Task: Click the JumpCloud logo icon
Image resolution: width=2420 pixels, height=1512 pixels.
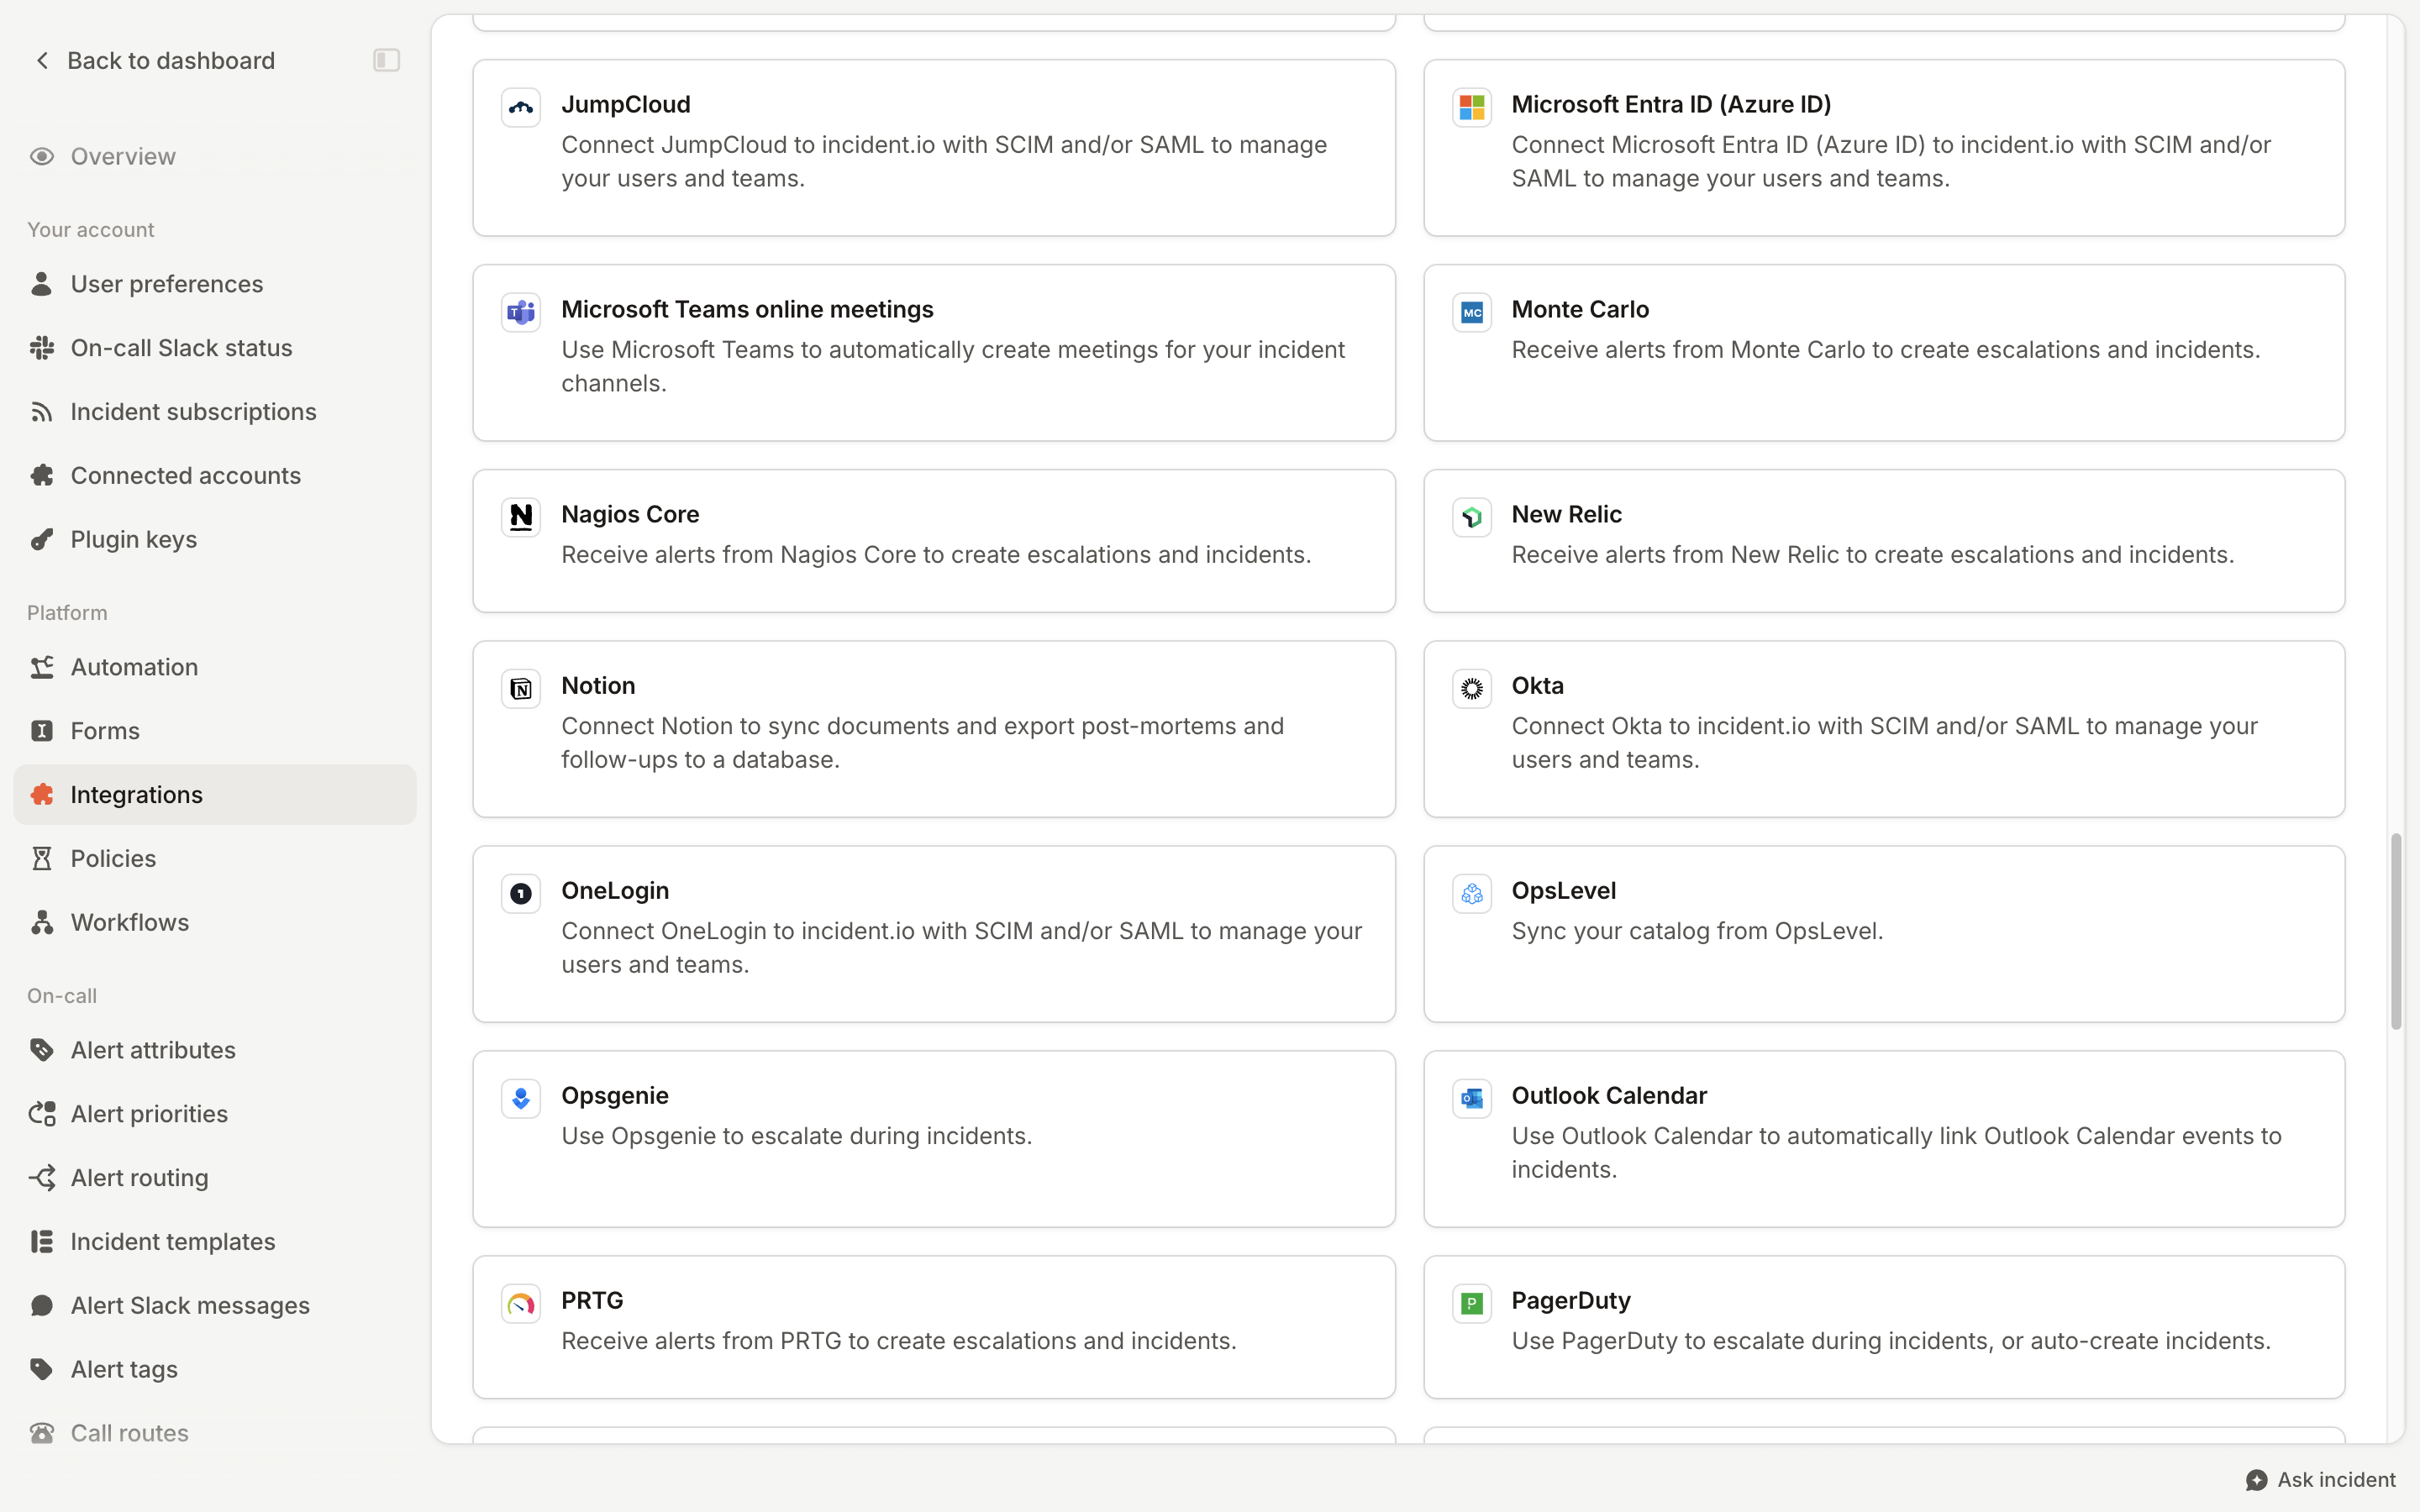Action: coord(521,107)
